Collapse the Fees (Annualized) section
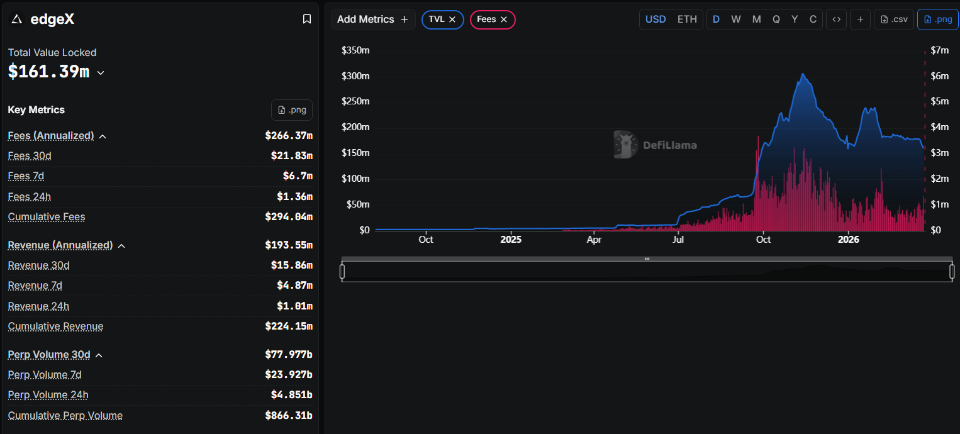The width and height of the screenshot is (960, 434). (x=102, y=136)
